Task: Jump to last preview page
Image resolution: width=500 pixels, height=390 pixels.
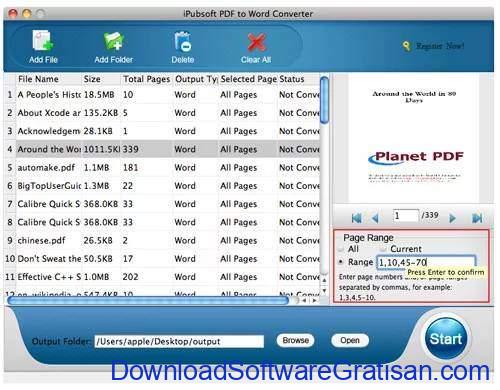Action: point(477,218)
